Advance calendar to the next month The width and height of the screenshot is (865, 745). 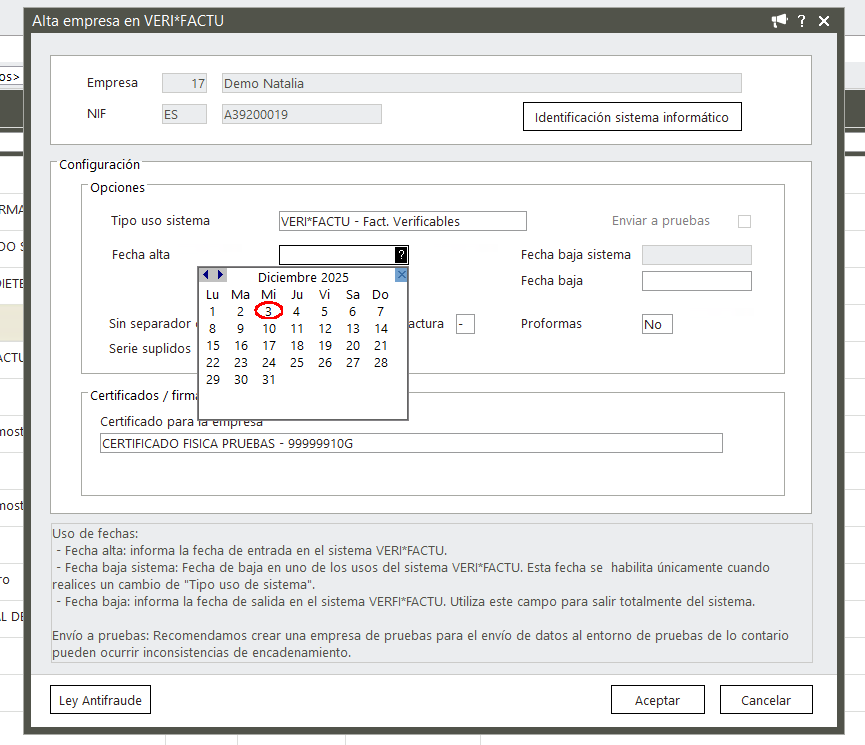tap(220, 275)
